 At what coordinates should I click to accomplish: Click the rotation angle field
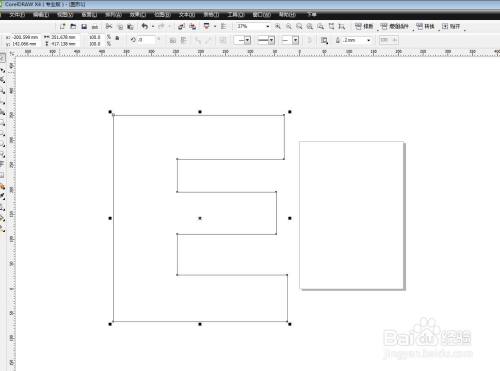[146, 40]
